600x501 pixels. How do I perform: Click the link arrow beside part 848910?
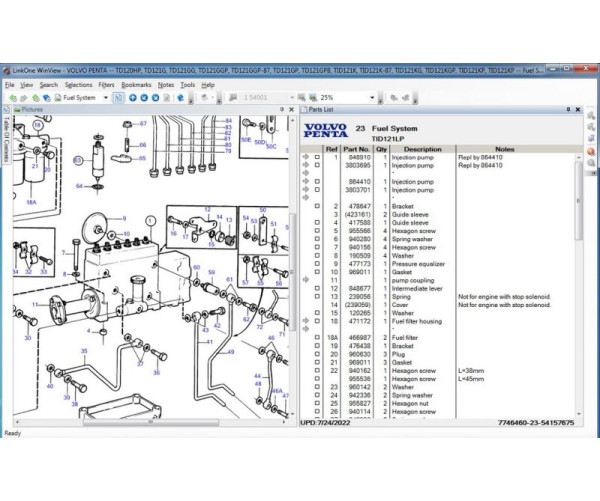click(x=305, y=158)
